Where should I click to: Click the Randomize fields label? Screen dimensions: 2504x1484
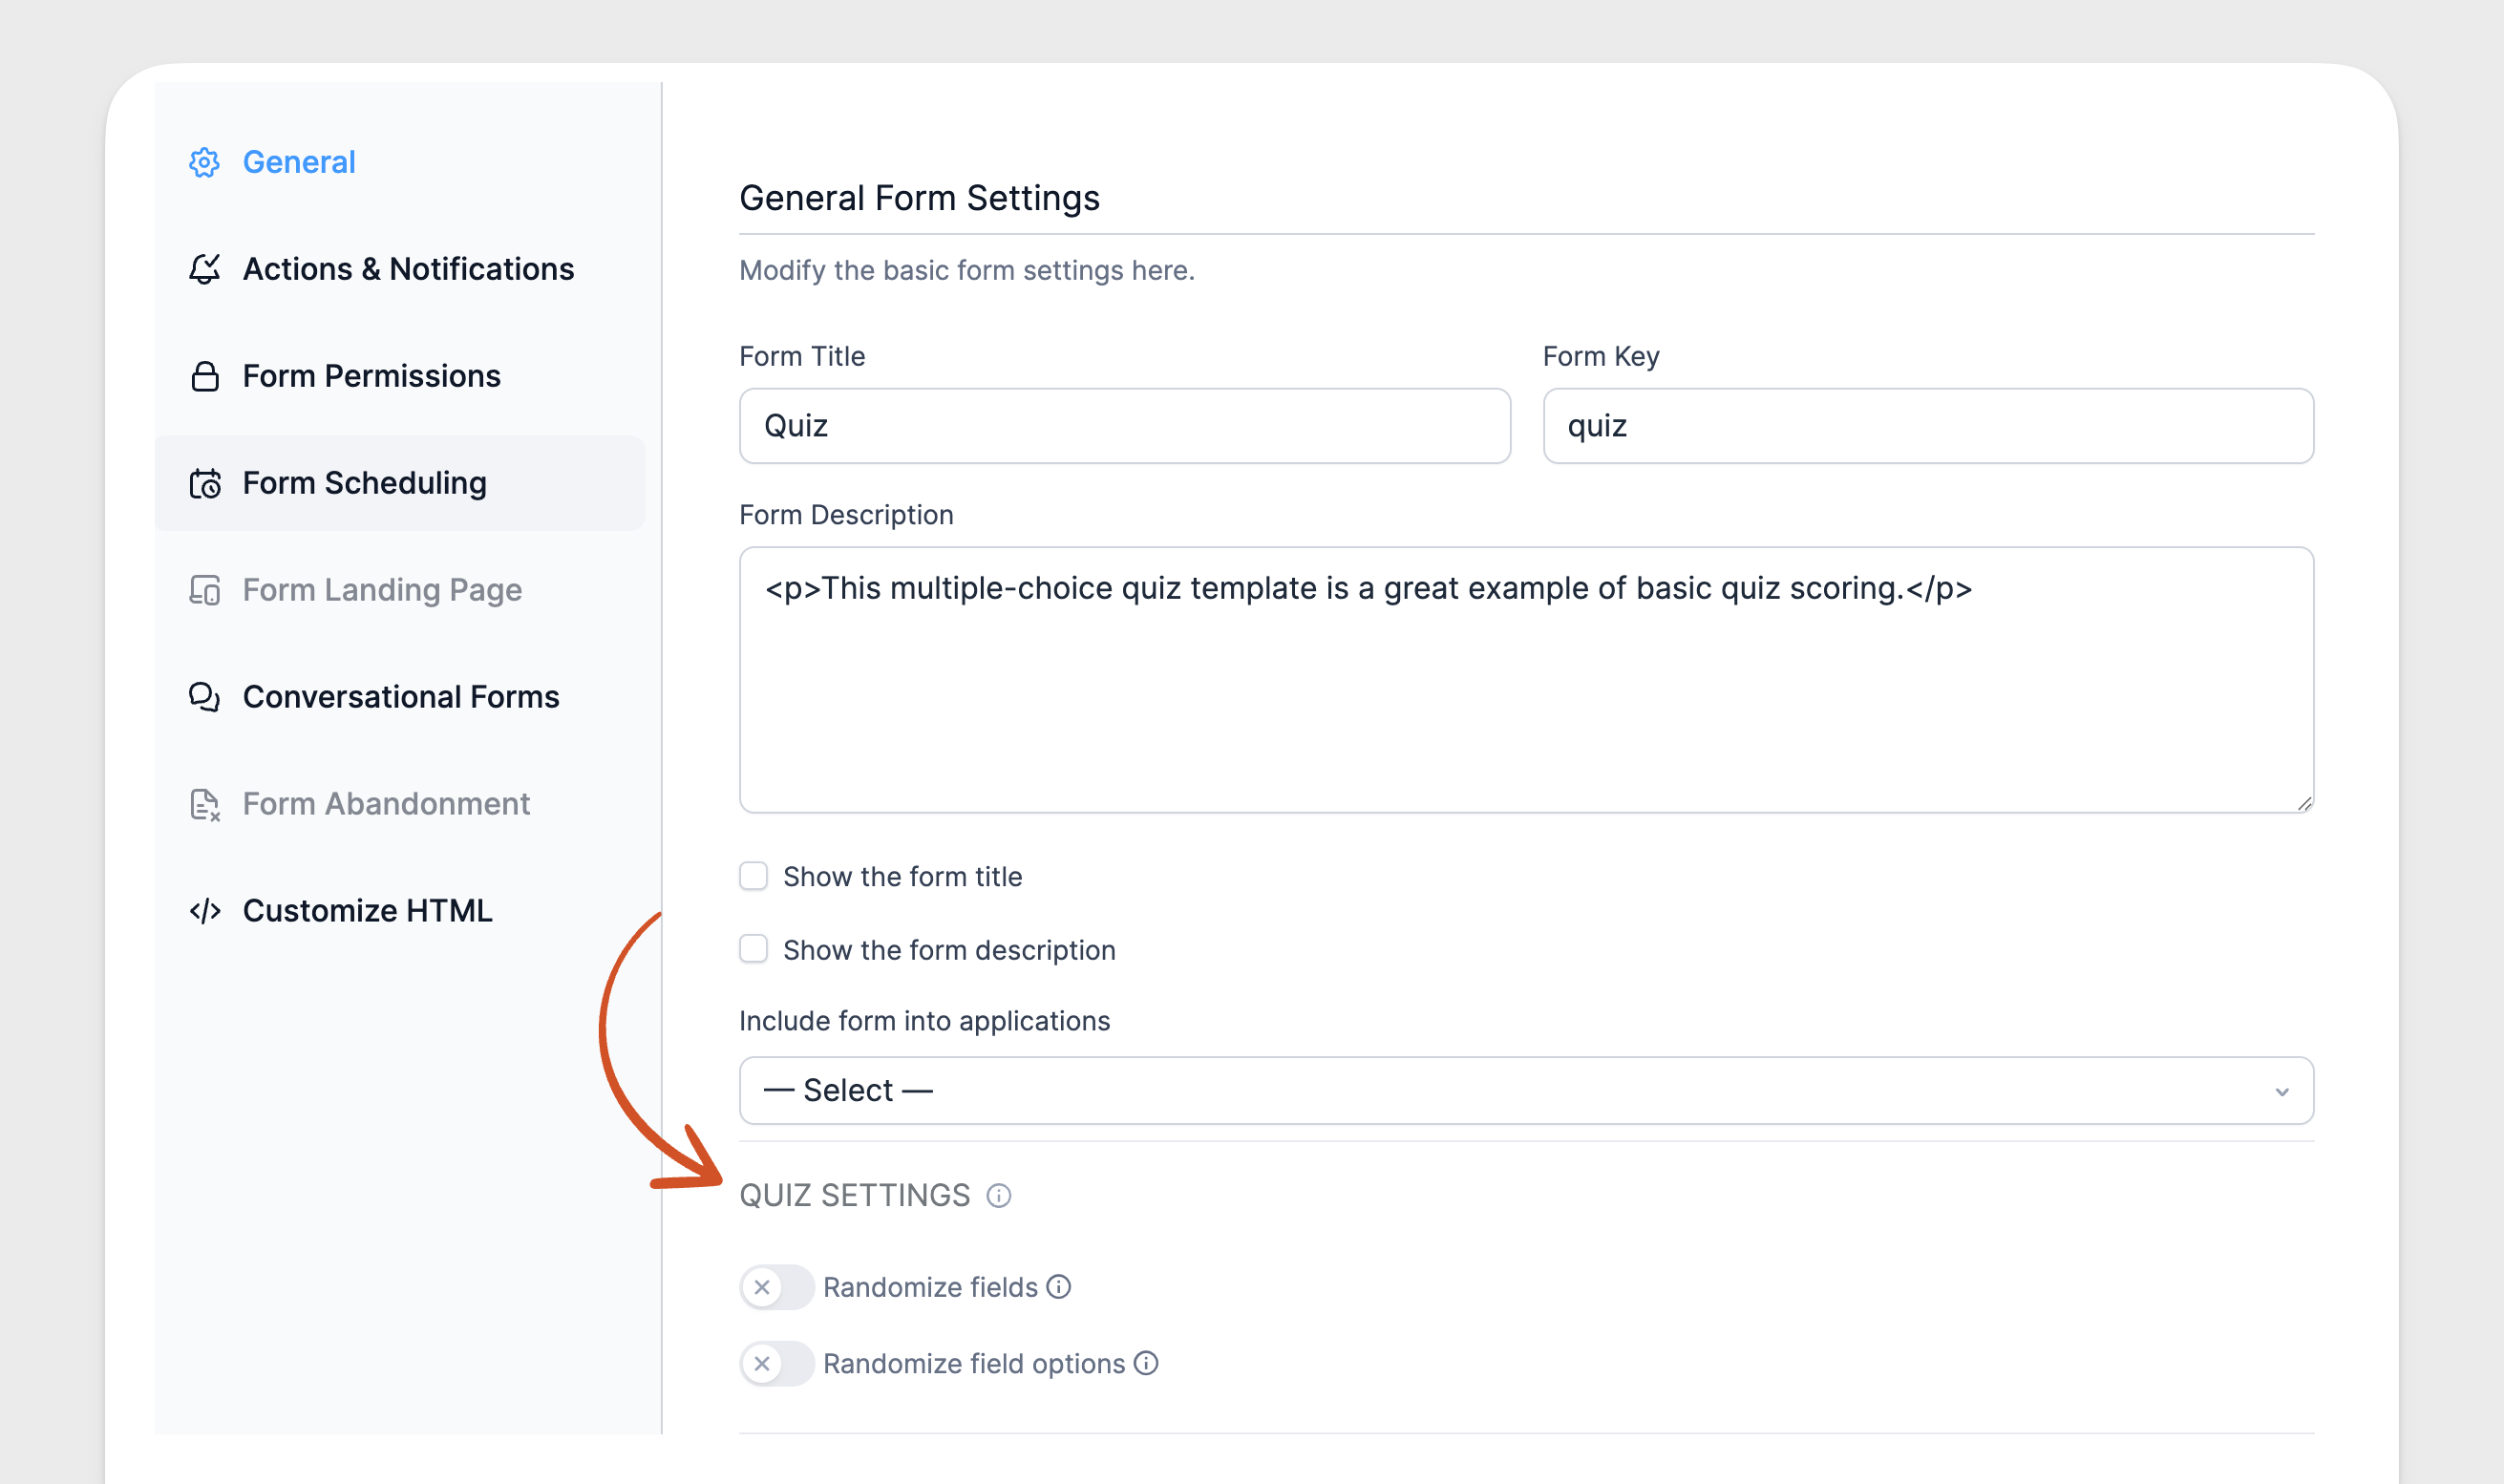point(930,1287)
